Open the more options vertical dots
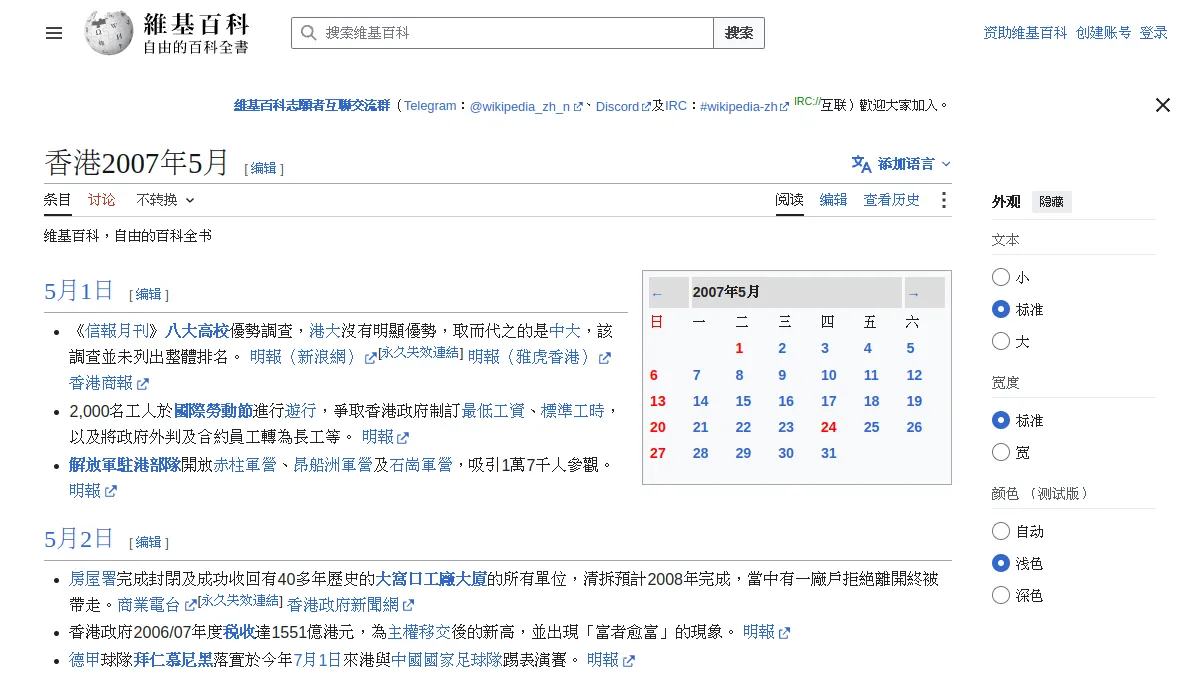 click(x=943, y=200)
